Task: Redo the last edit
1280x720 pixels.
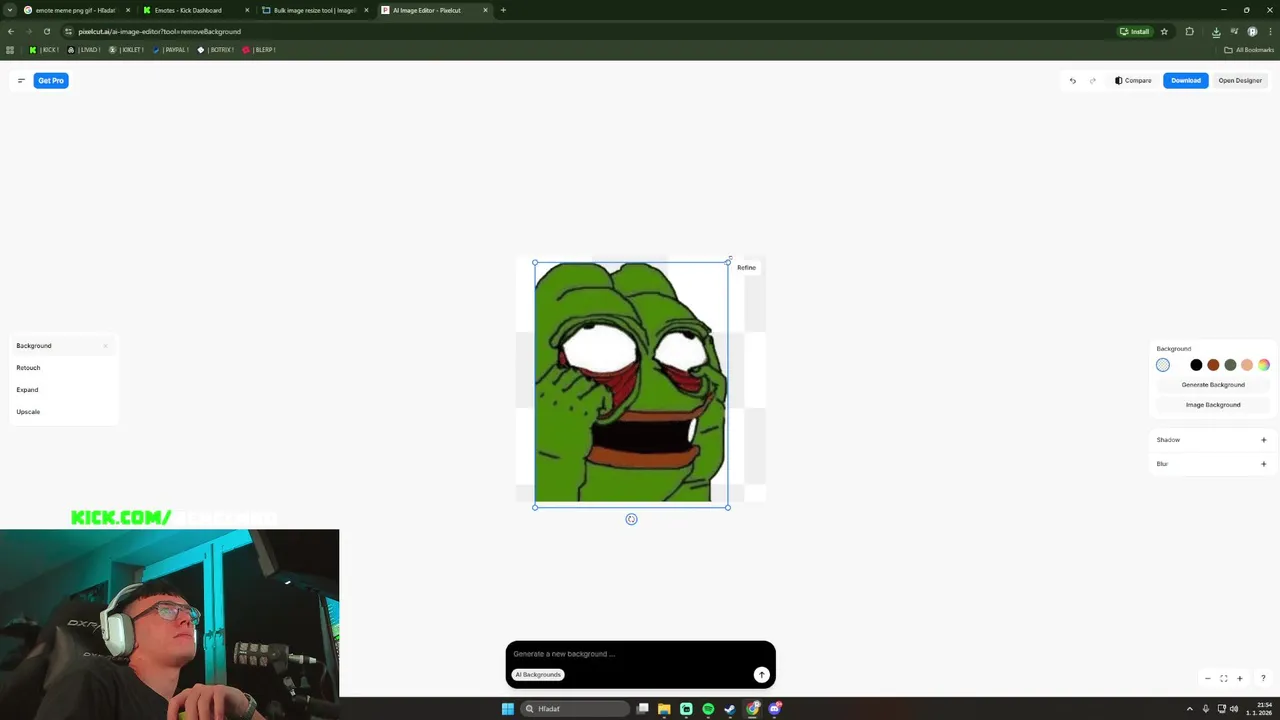Action: coord(1093,81)
